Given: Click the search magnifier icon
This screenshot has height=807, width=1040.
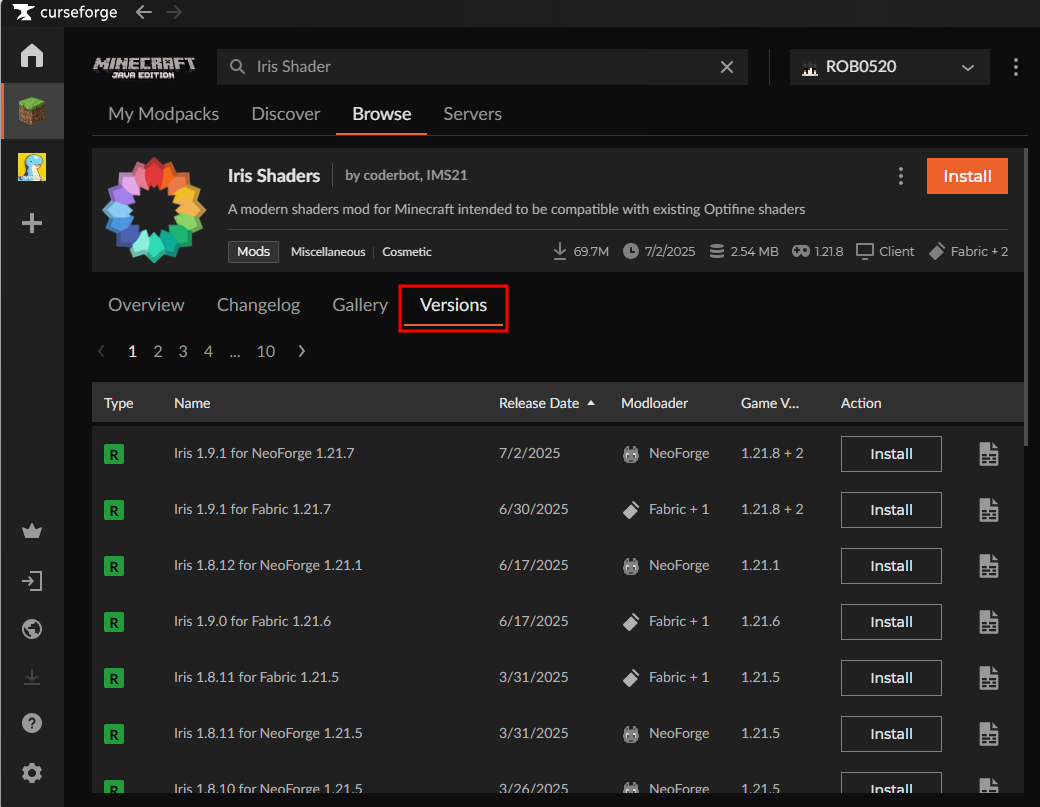Looking at the screenshot, I should (x=237, y=66).
